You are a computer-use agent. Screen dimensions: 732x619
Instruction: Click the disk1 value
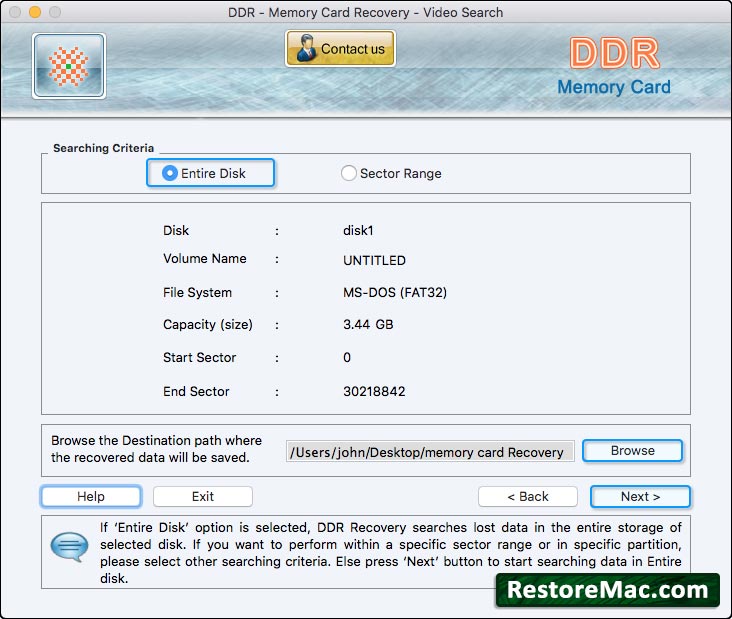tap(358, 231)
